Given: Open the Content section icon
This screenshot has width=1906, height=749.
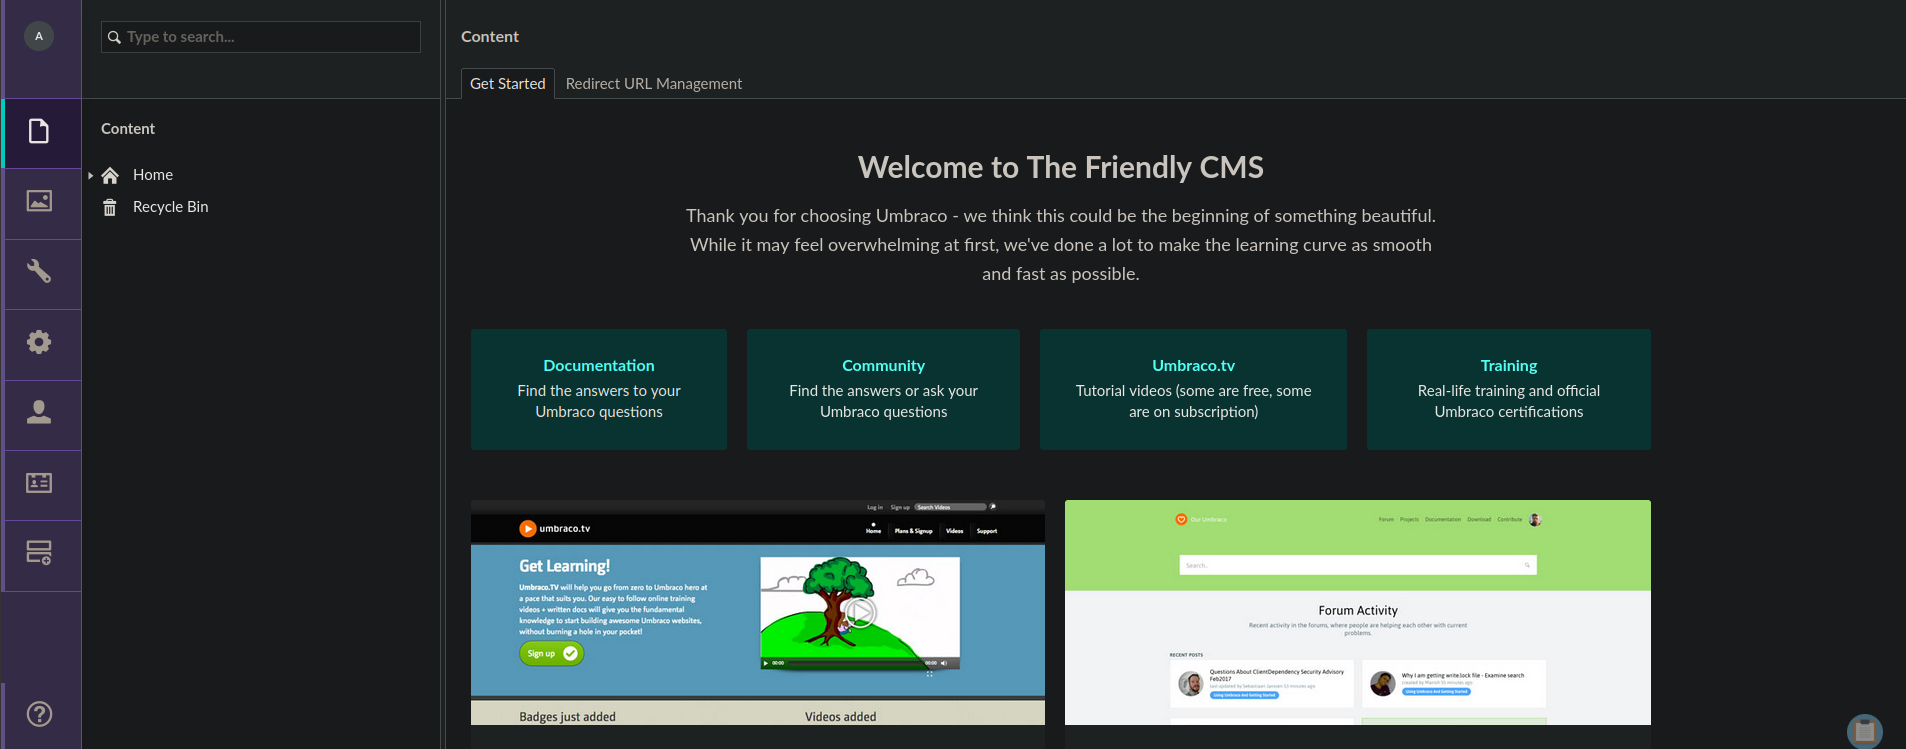Looking at the screenshot, I should point(39,131).
